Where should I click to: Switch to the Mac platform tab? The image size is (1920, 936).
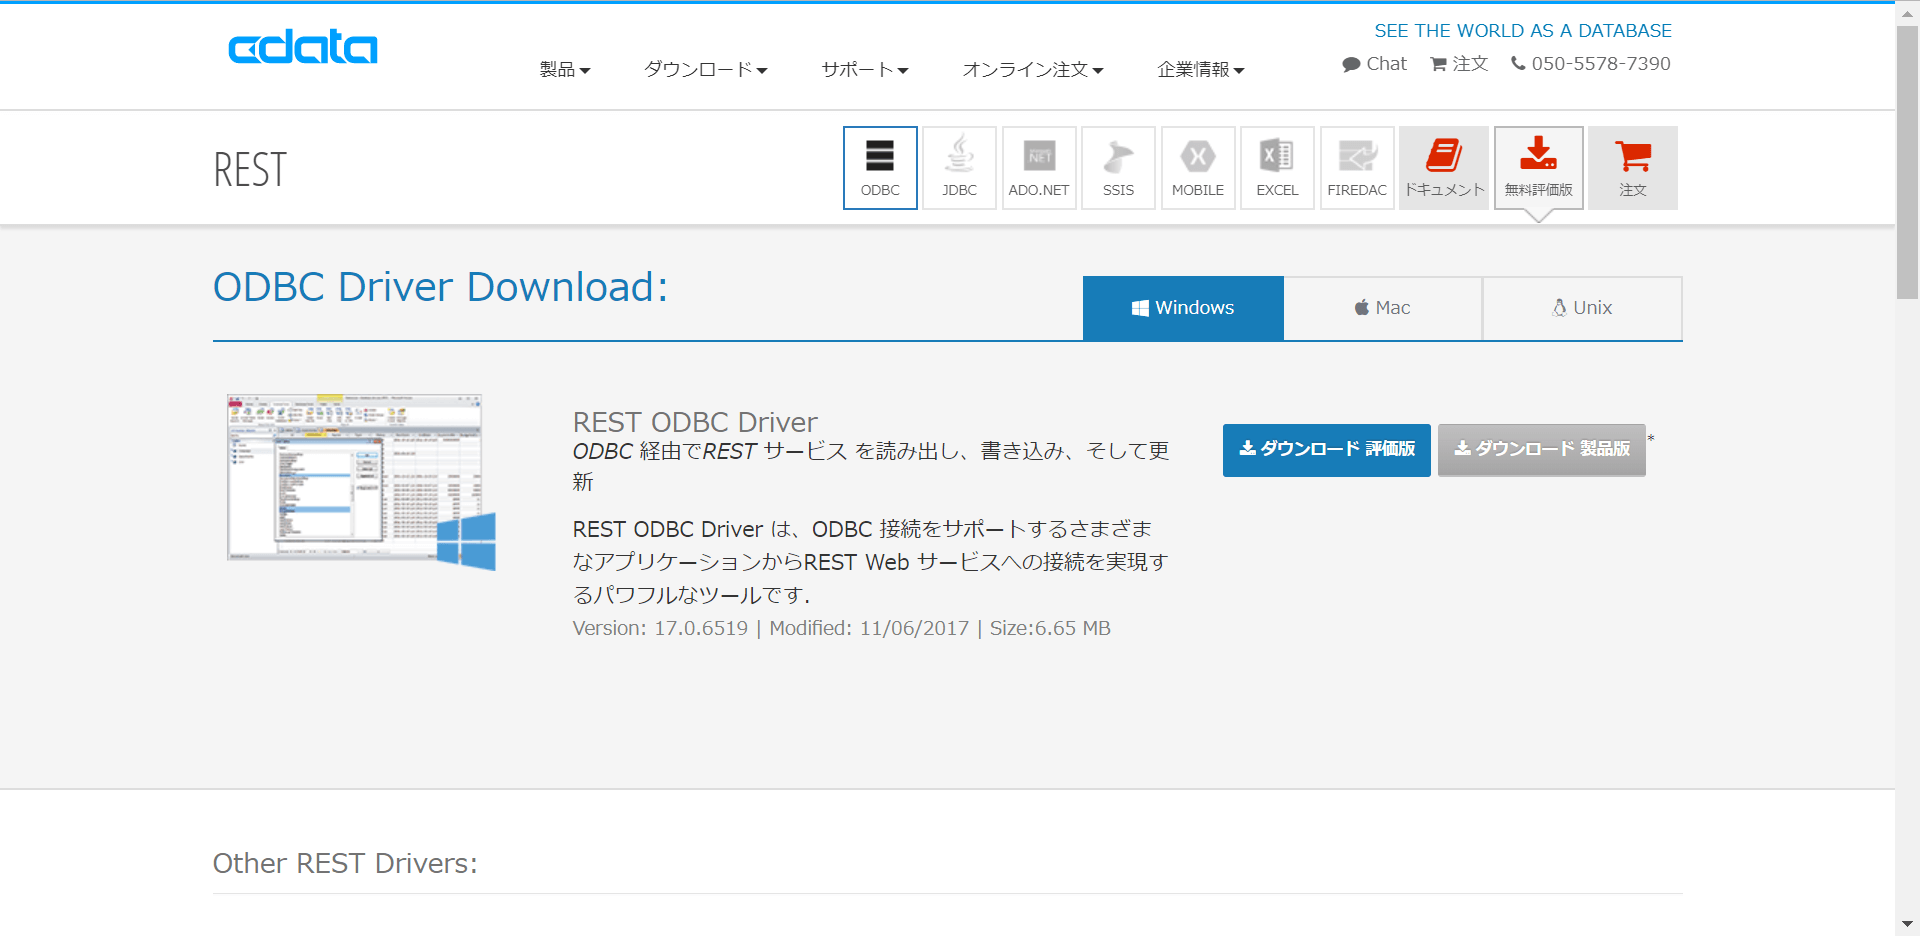coord(1382,307)
